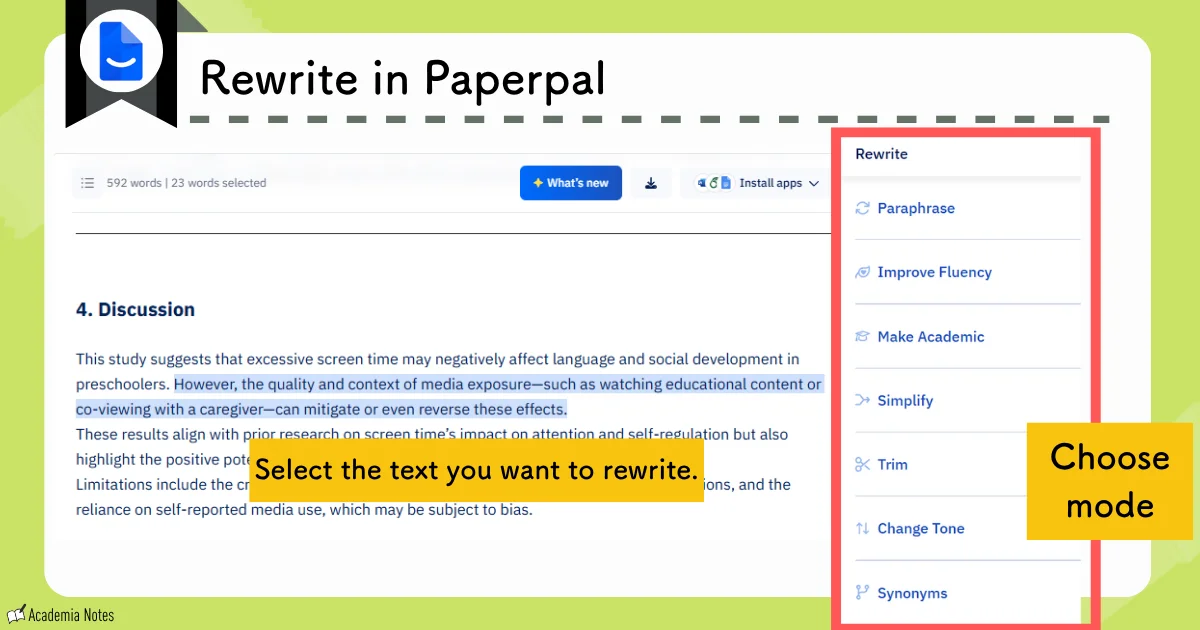
Task: Click the Change Tone arrows icon
Action: 862,528
